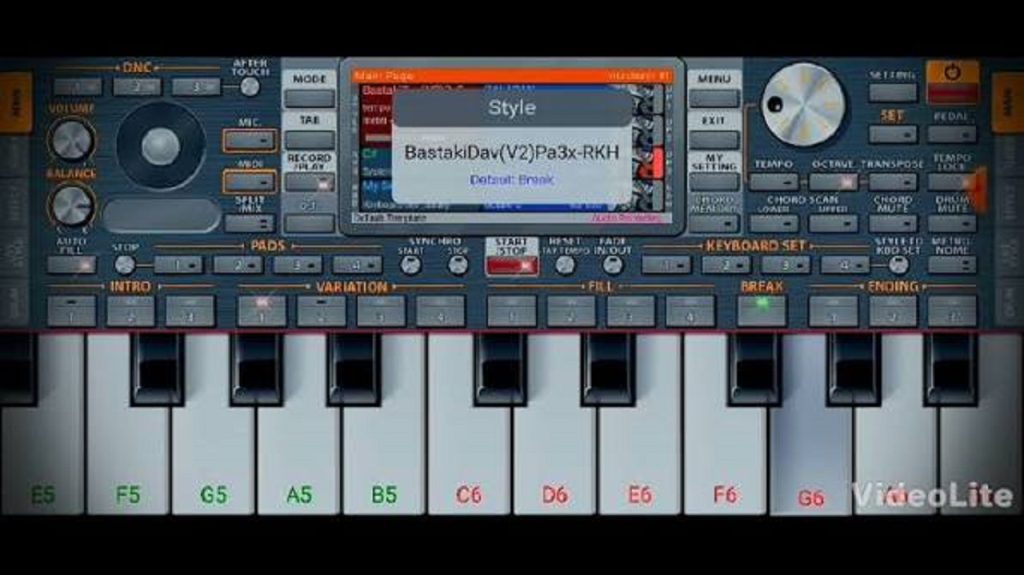
Task: Toggle the After Touch round button
Action: point(249,86)
